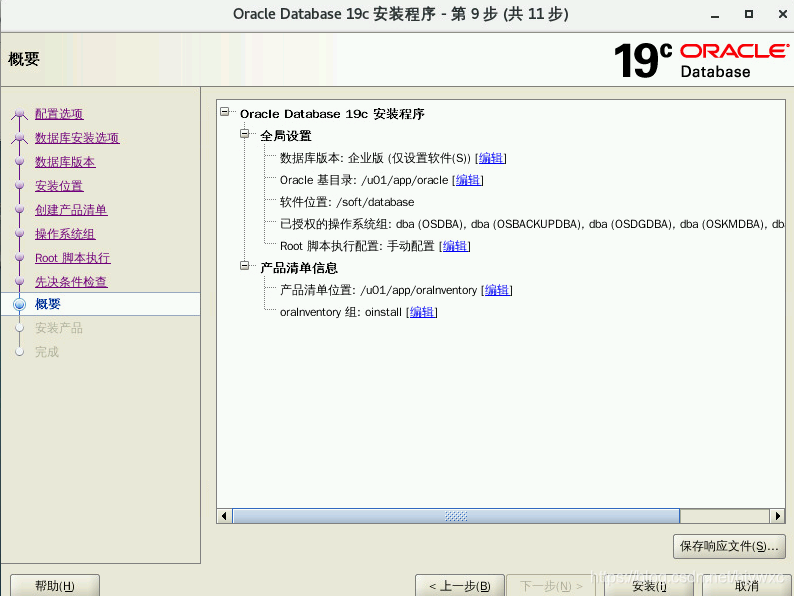Screen dimensions: 794x596
Task: Click the 帮助(H) button
Action: coord(55,586)
